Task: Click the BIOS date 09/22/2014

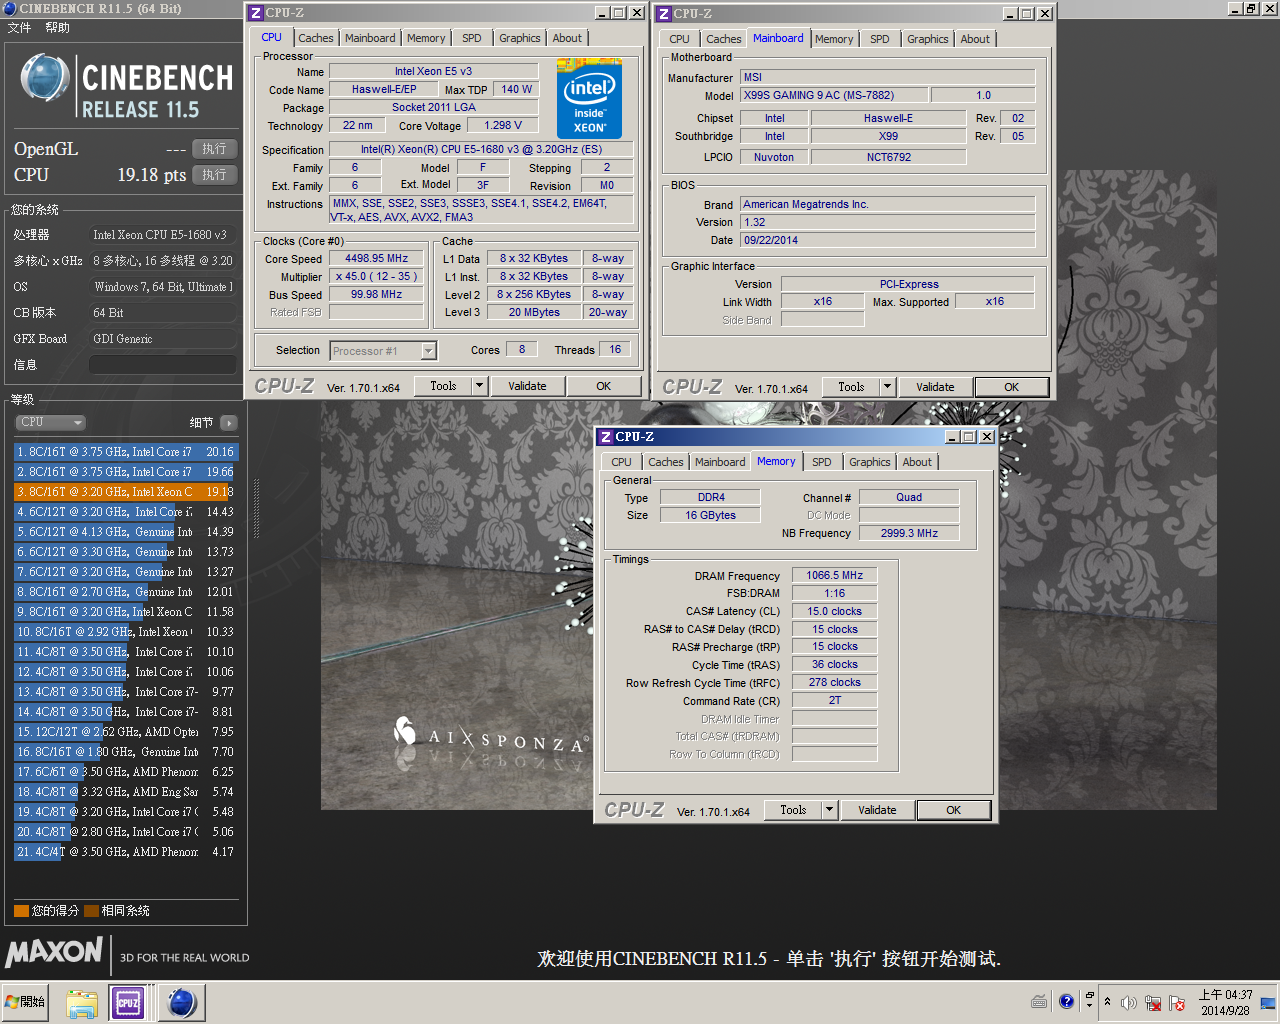Action: [888, 241]
